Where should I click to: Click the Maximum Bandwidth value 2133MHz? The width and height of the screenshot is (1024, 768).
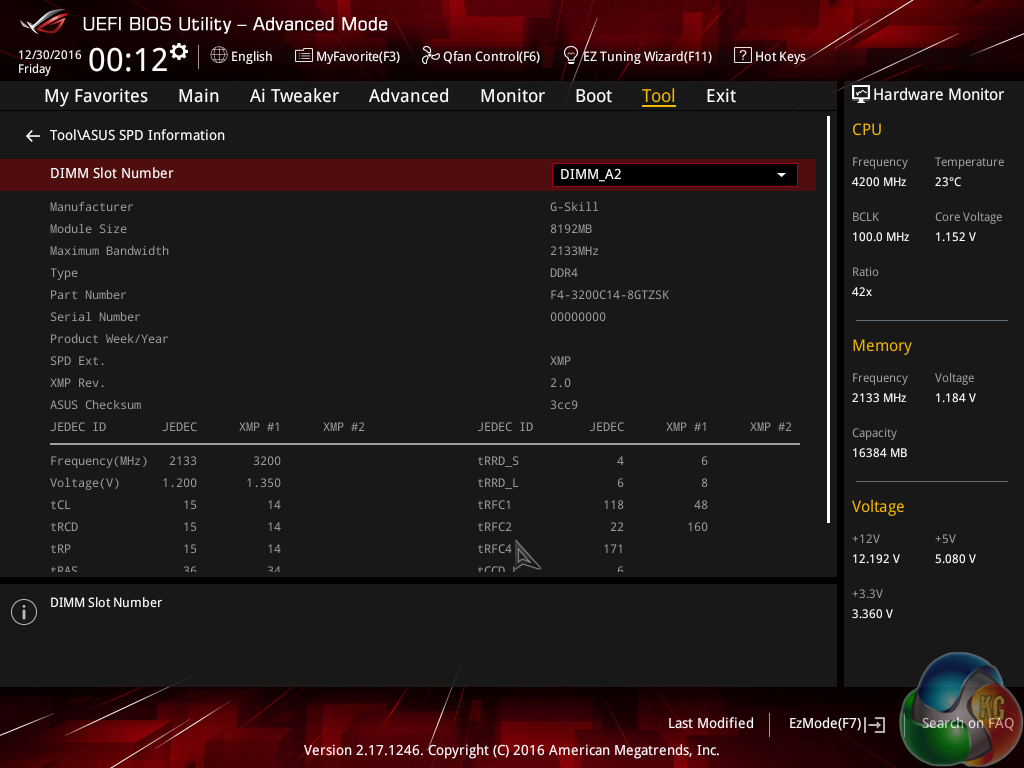pos(574,251)
